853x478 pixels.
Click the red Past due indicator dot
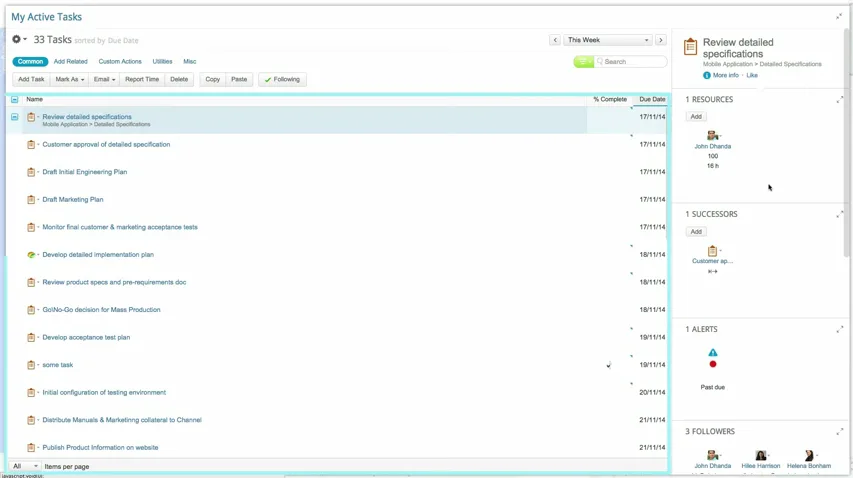(x=713, y=364)
